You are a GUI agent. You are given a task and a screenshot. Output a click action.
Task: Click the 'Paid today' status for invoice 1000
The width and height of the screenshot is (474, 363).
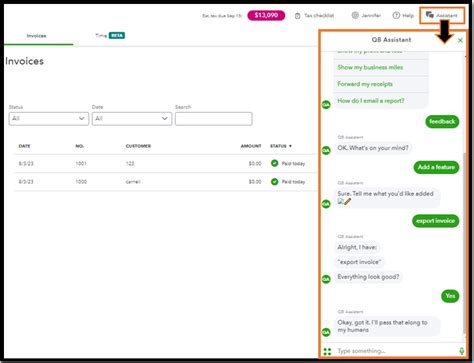coord(293,182)
